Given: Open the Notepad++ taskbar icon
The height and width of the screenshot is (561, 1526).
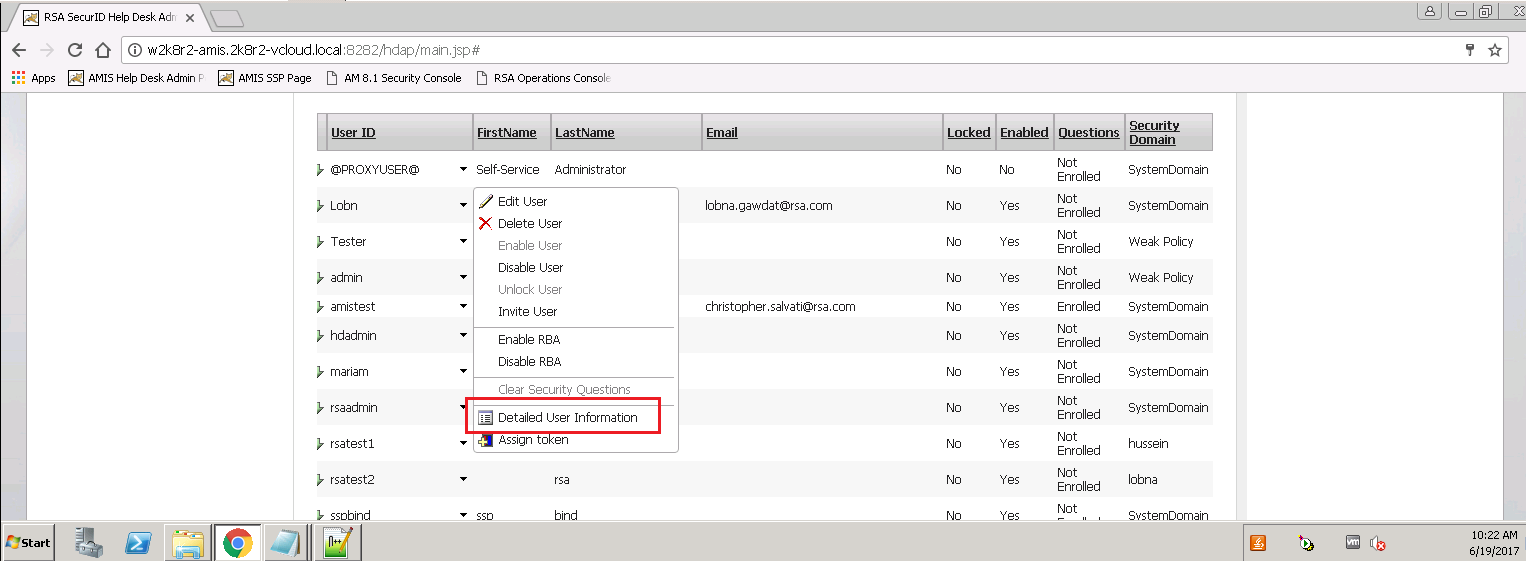Looking at the screenshot, I should coord(337,542).
